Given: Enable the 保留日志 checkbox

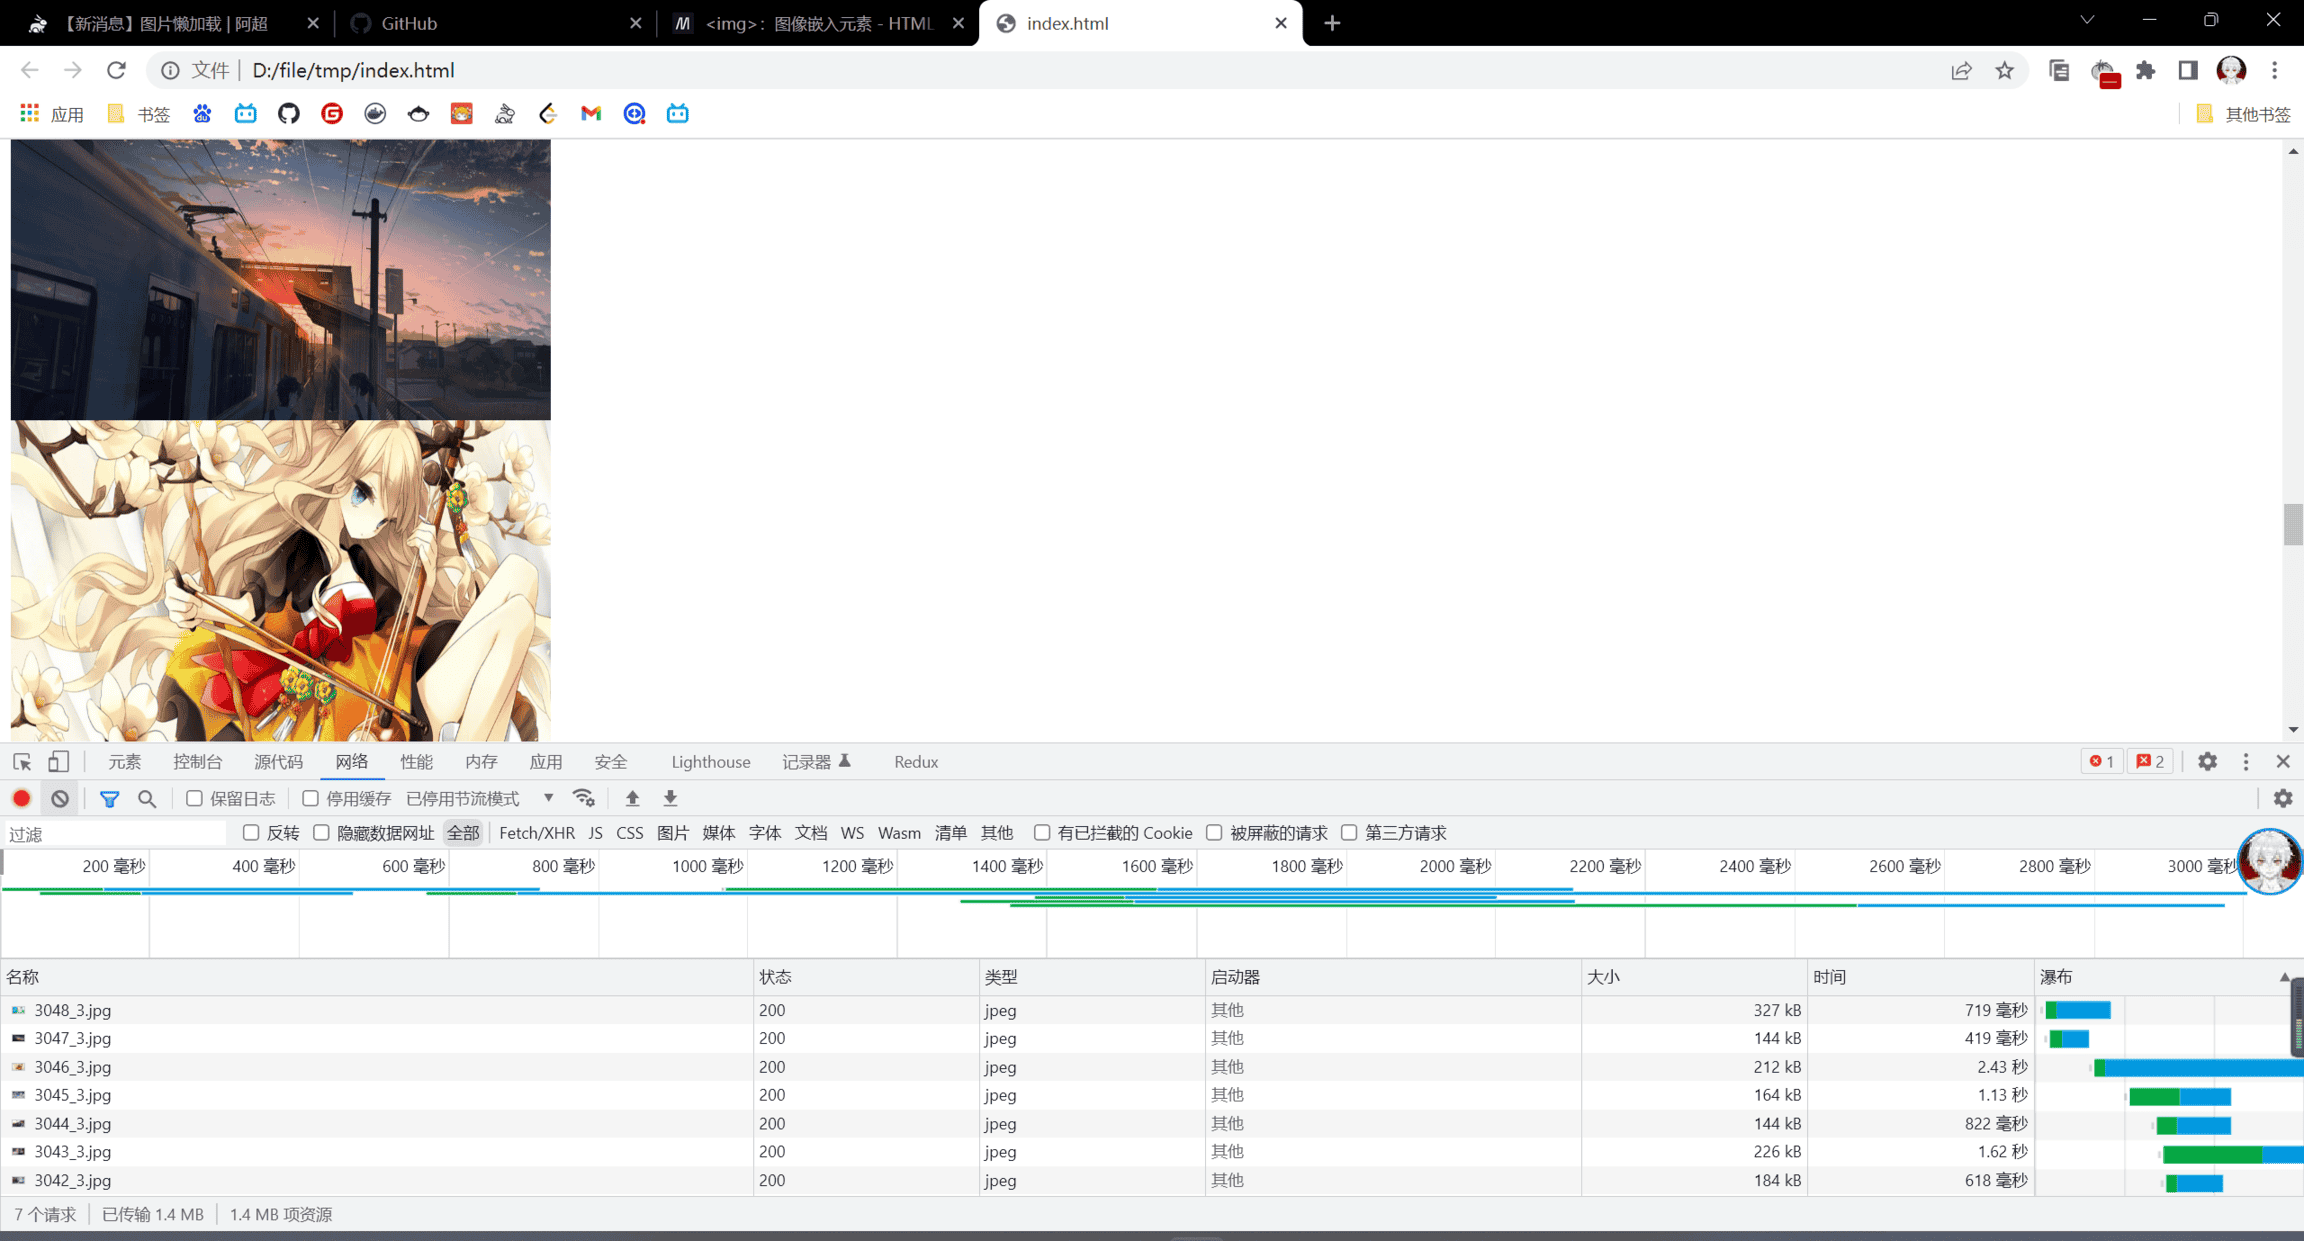Looking at the screenshot, I should (x=195, y=798).
